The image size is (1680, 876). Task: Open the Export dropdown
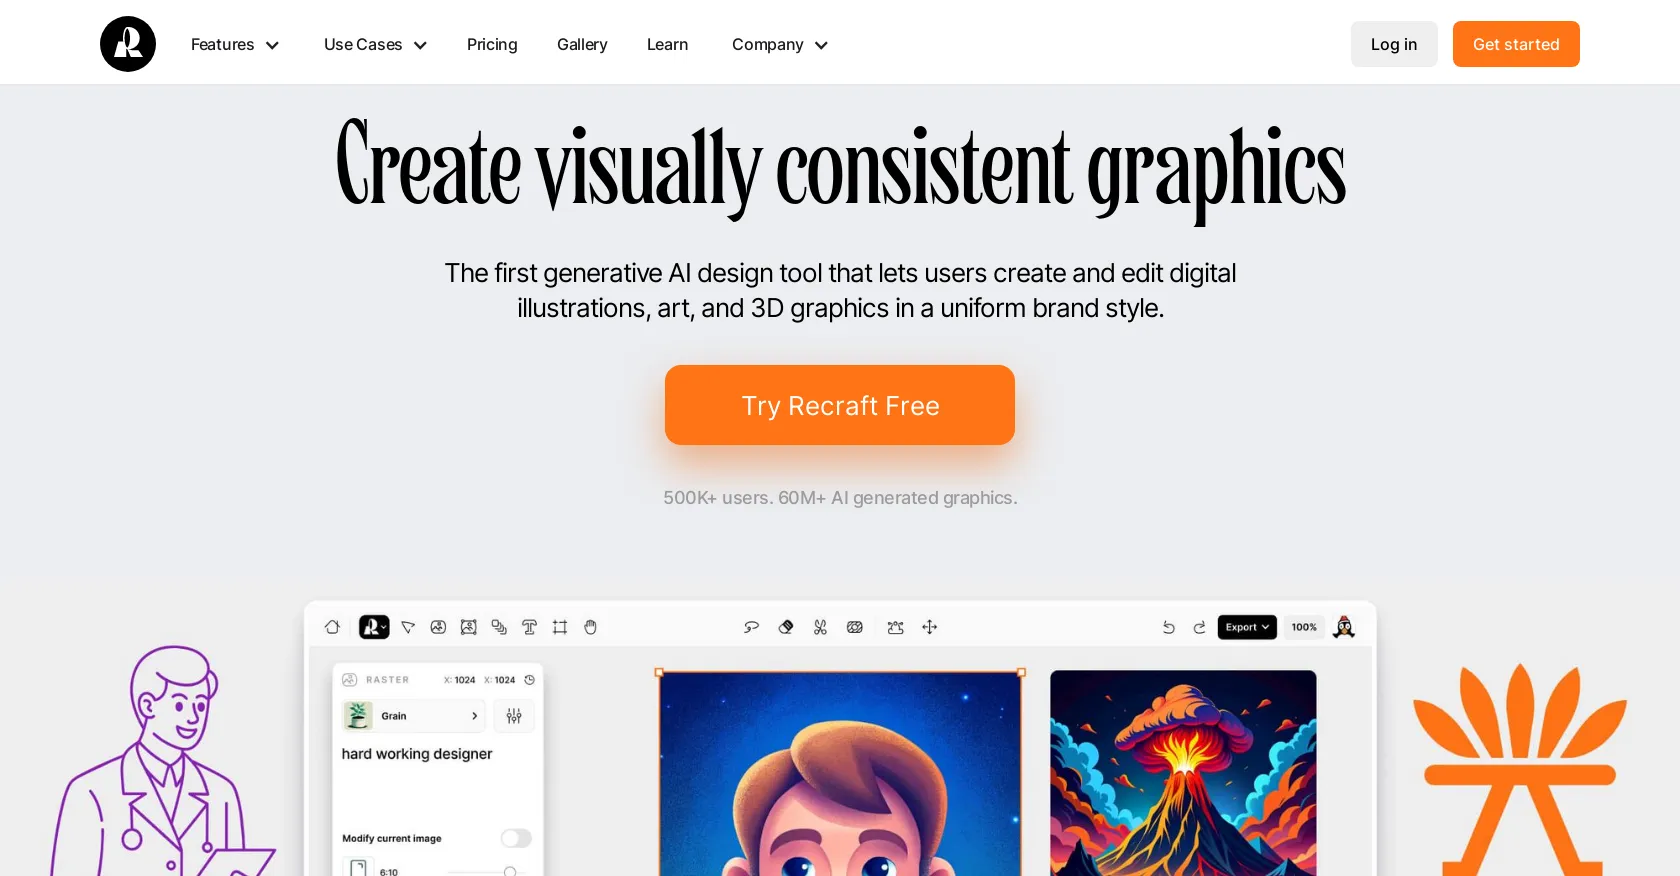coord(1247,627)
